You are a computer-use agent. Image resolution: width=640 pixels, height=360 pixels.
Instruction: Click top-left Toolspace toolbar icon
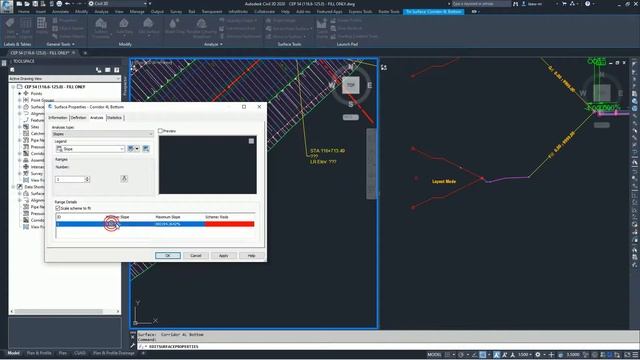coord(12,70)
